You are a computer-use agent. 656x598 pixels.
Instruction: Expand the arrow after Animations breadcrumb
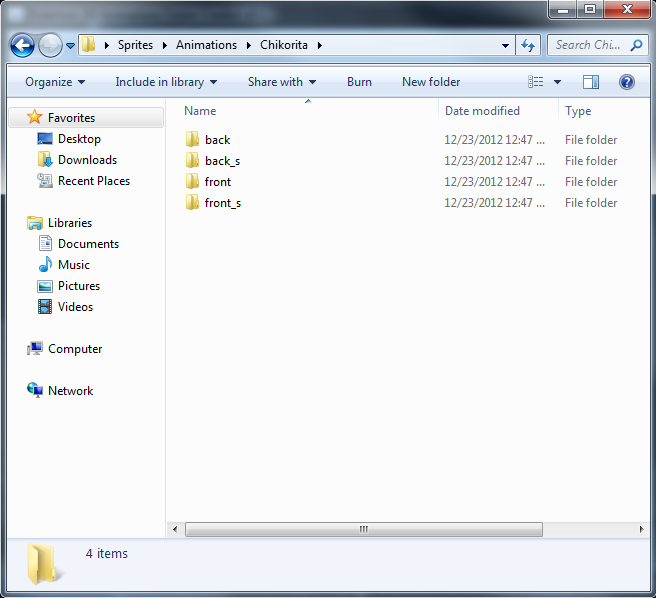(249, 45)
